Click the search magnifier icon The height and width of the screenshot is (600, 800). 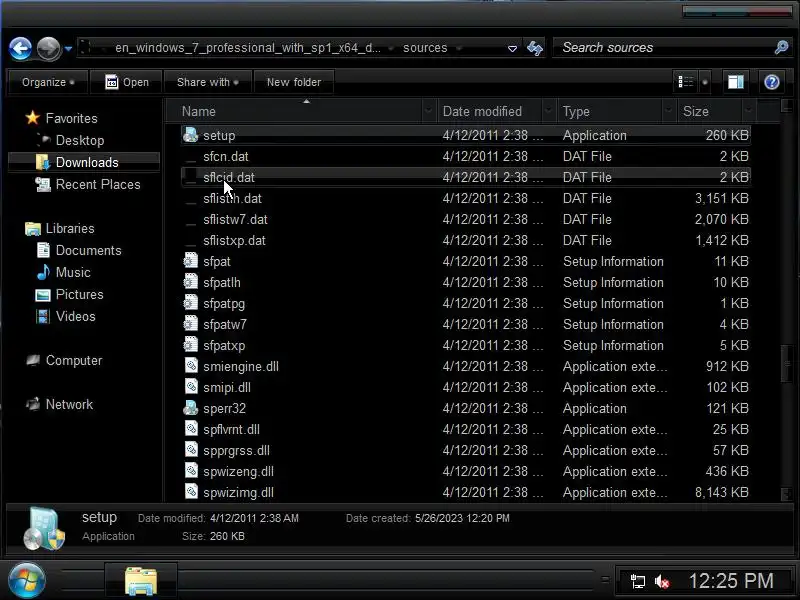[781, 47]
